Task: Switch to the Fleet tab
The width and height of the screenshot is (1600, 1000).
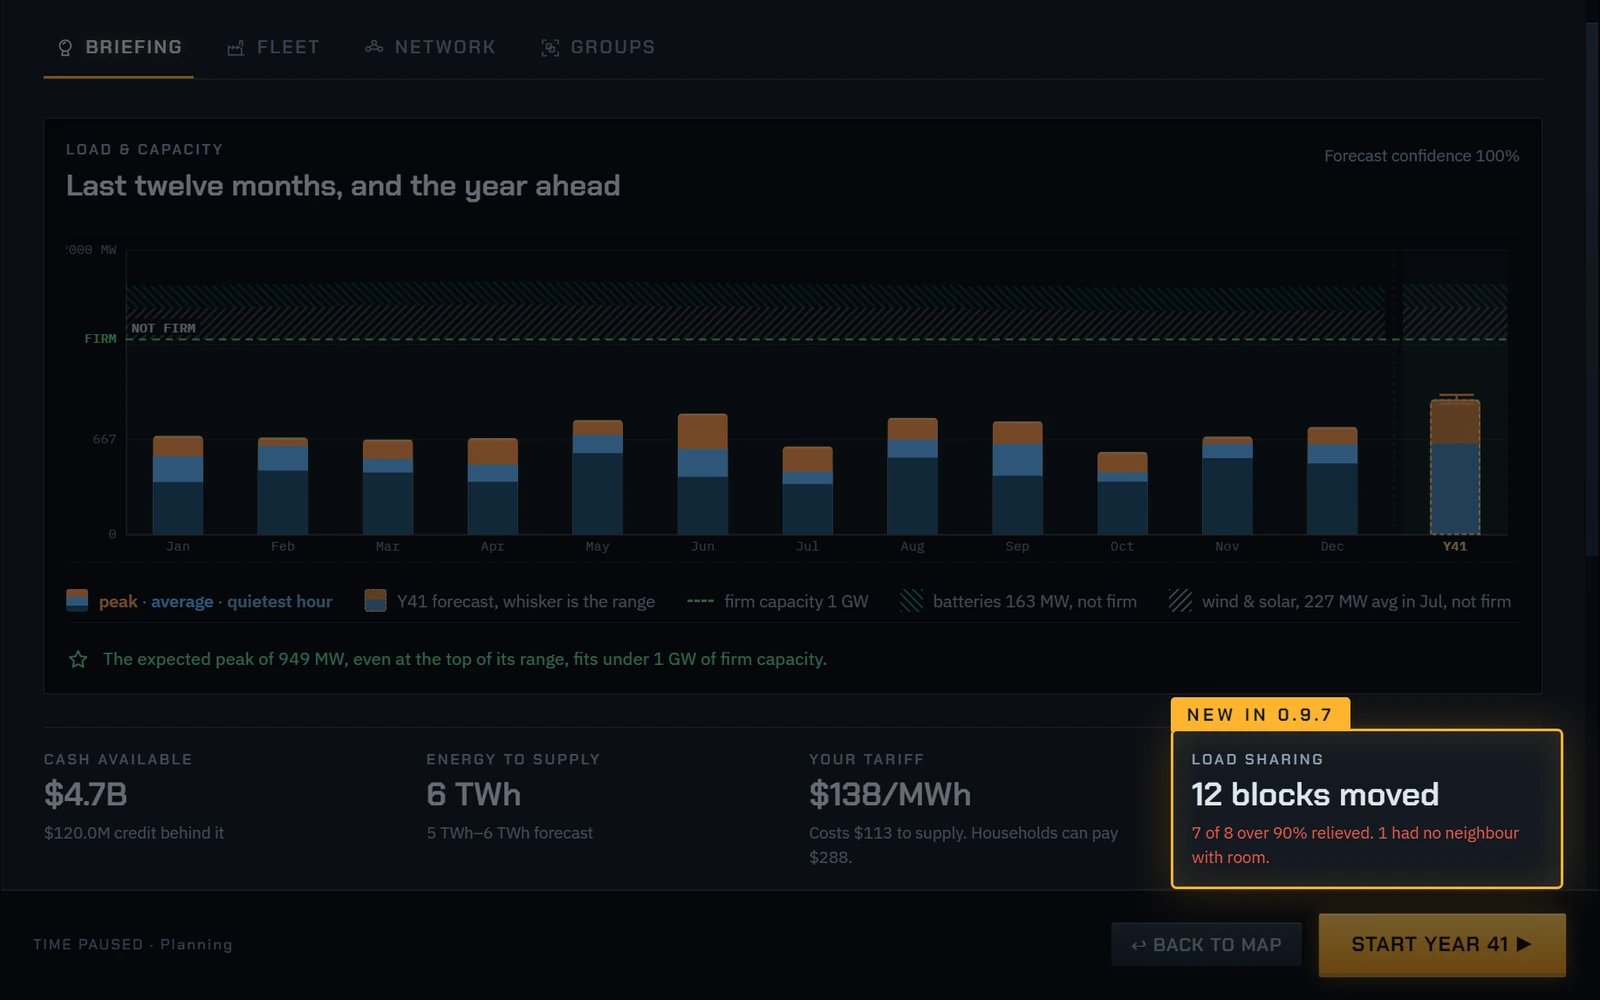Action: (x=273, y=47)
